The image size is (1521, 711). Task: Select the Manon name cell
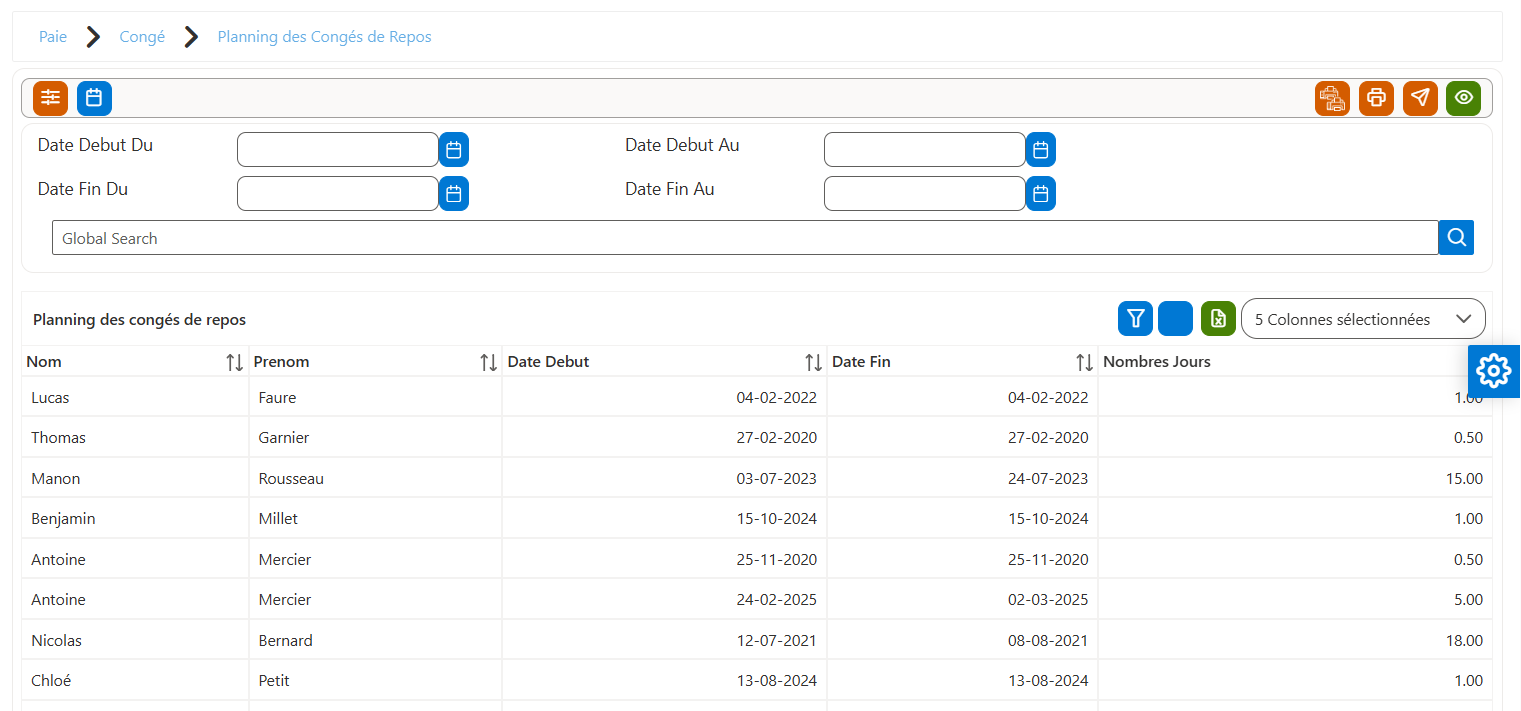tap(135, 478)
